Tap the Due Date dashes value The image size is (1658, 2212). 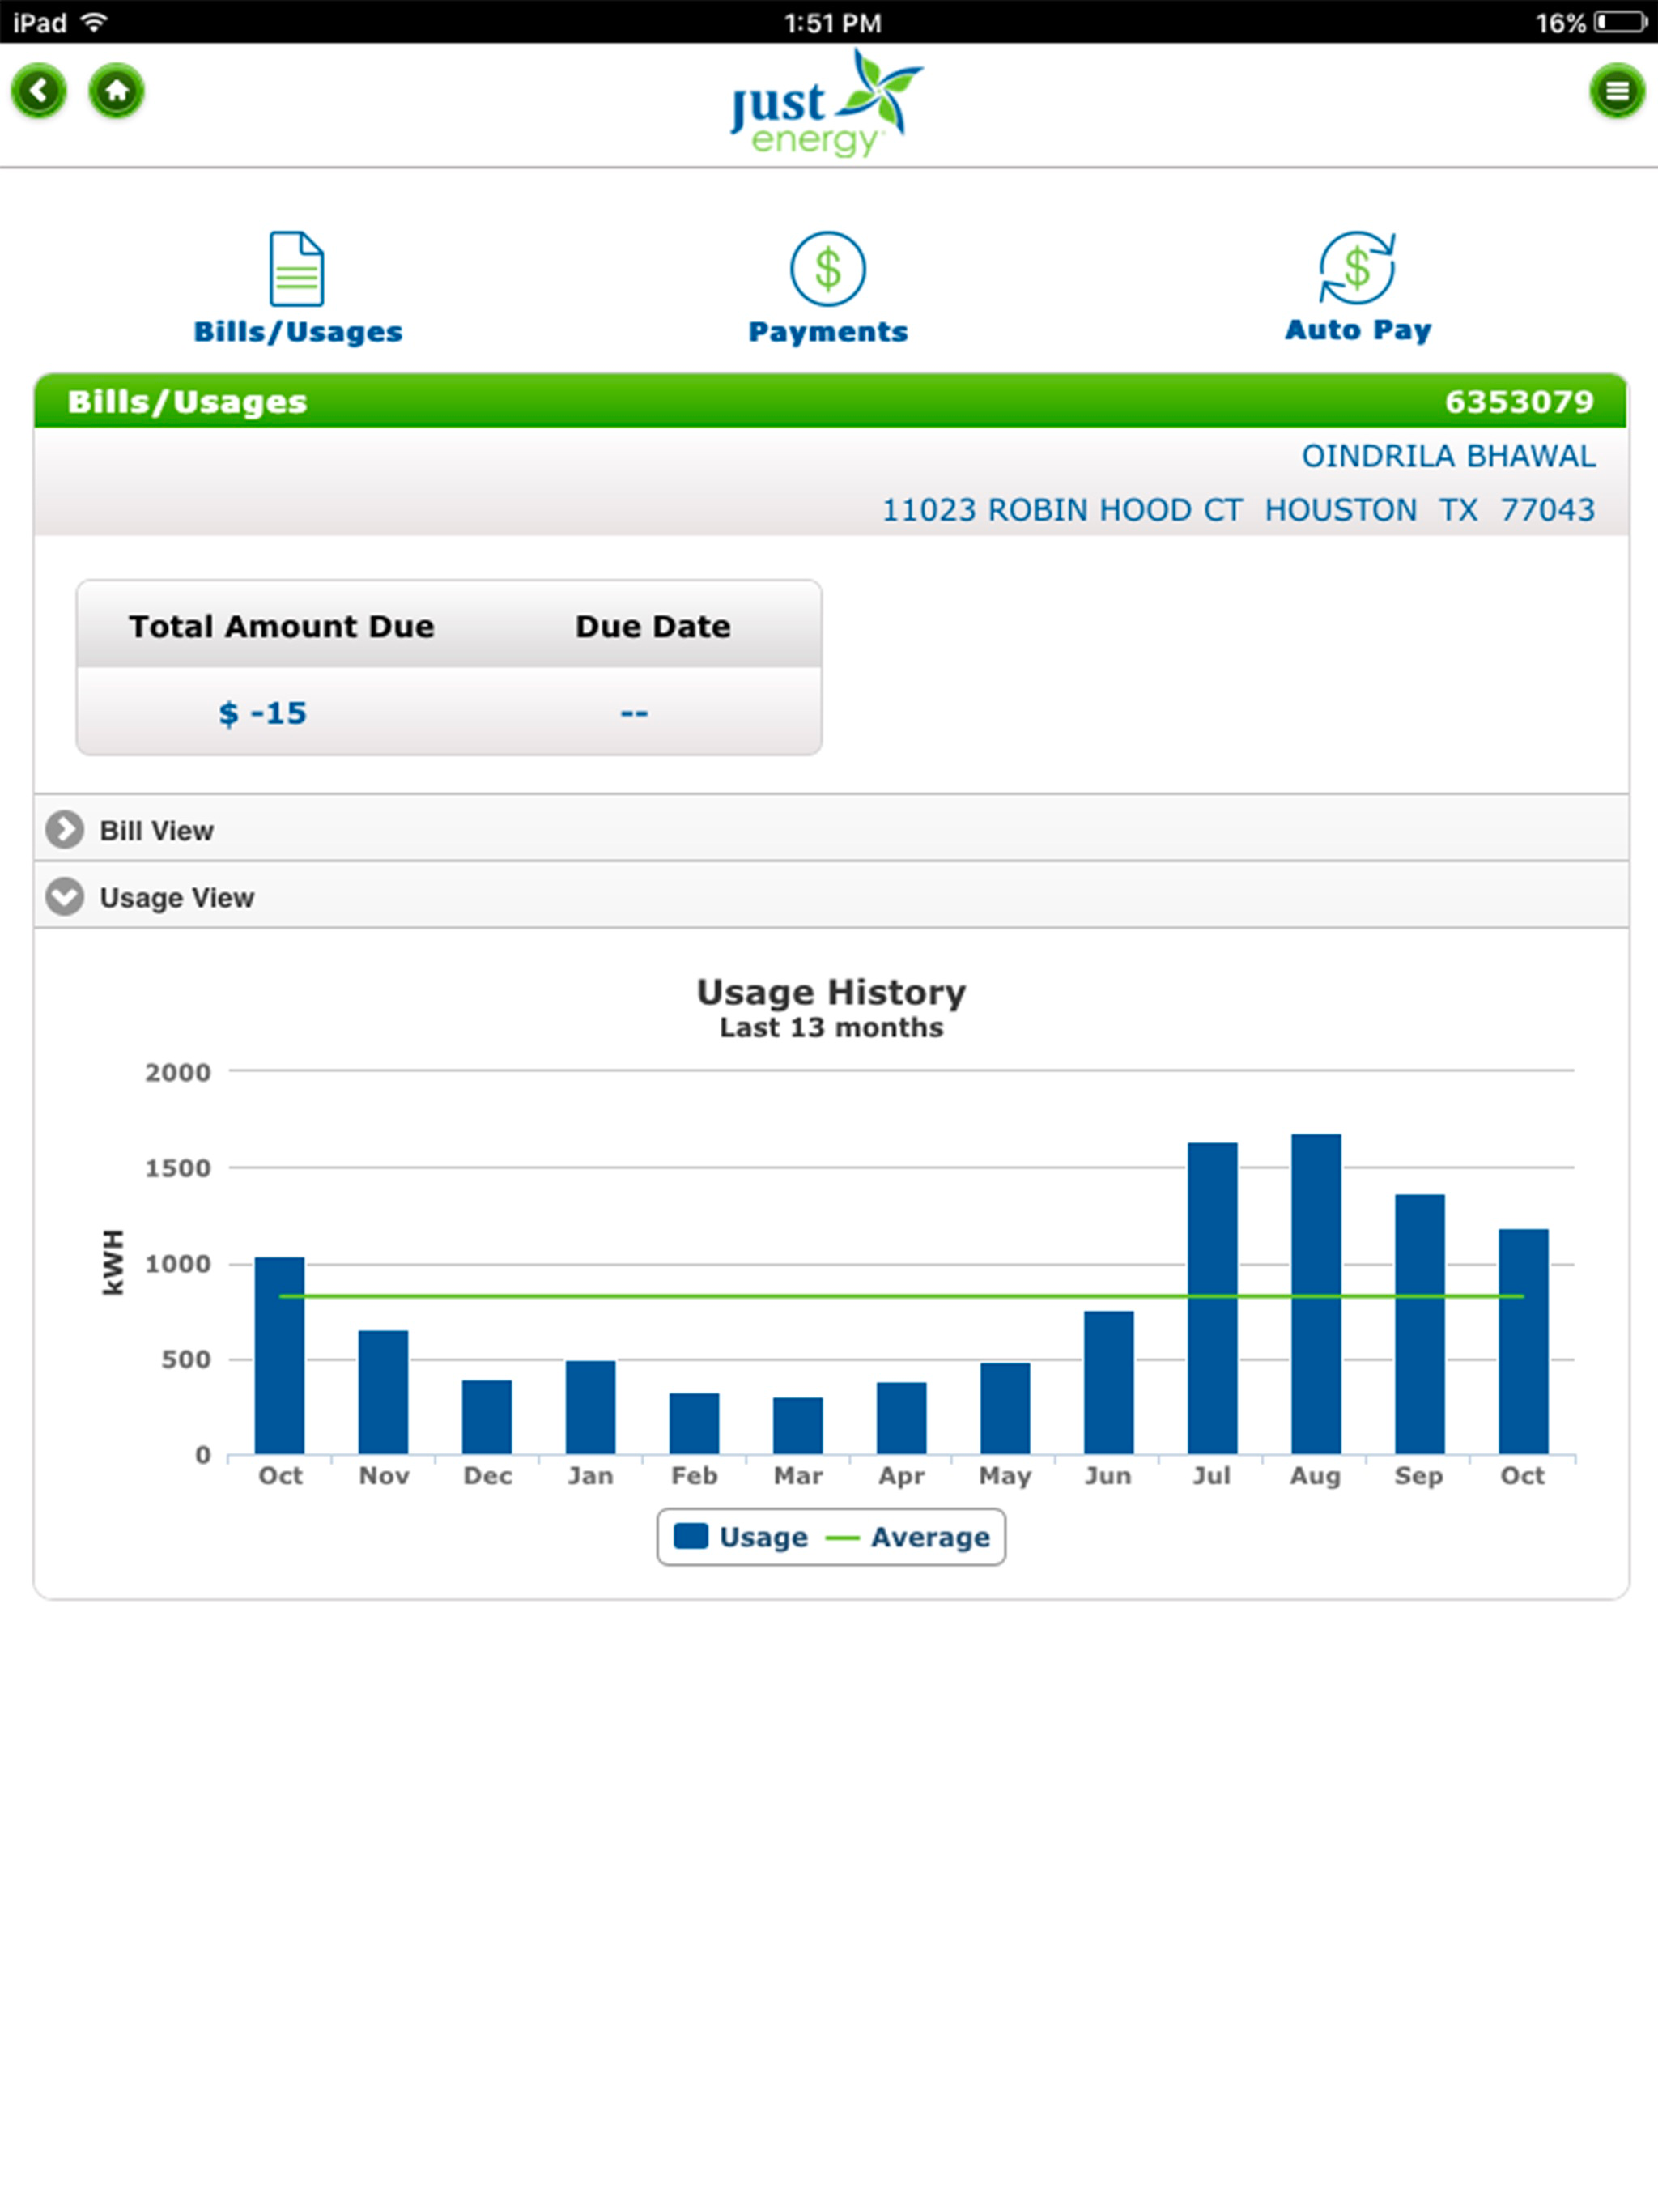[x=634, y=713]
